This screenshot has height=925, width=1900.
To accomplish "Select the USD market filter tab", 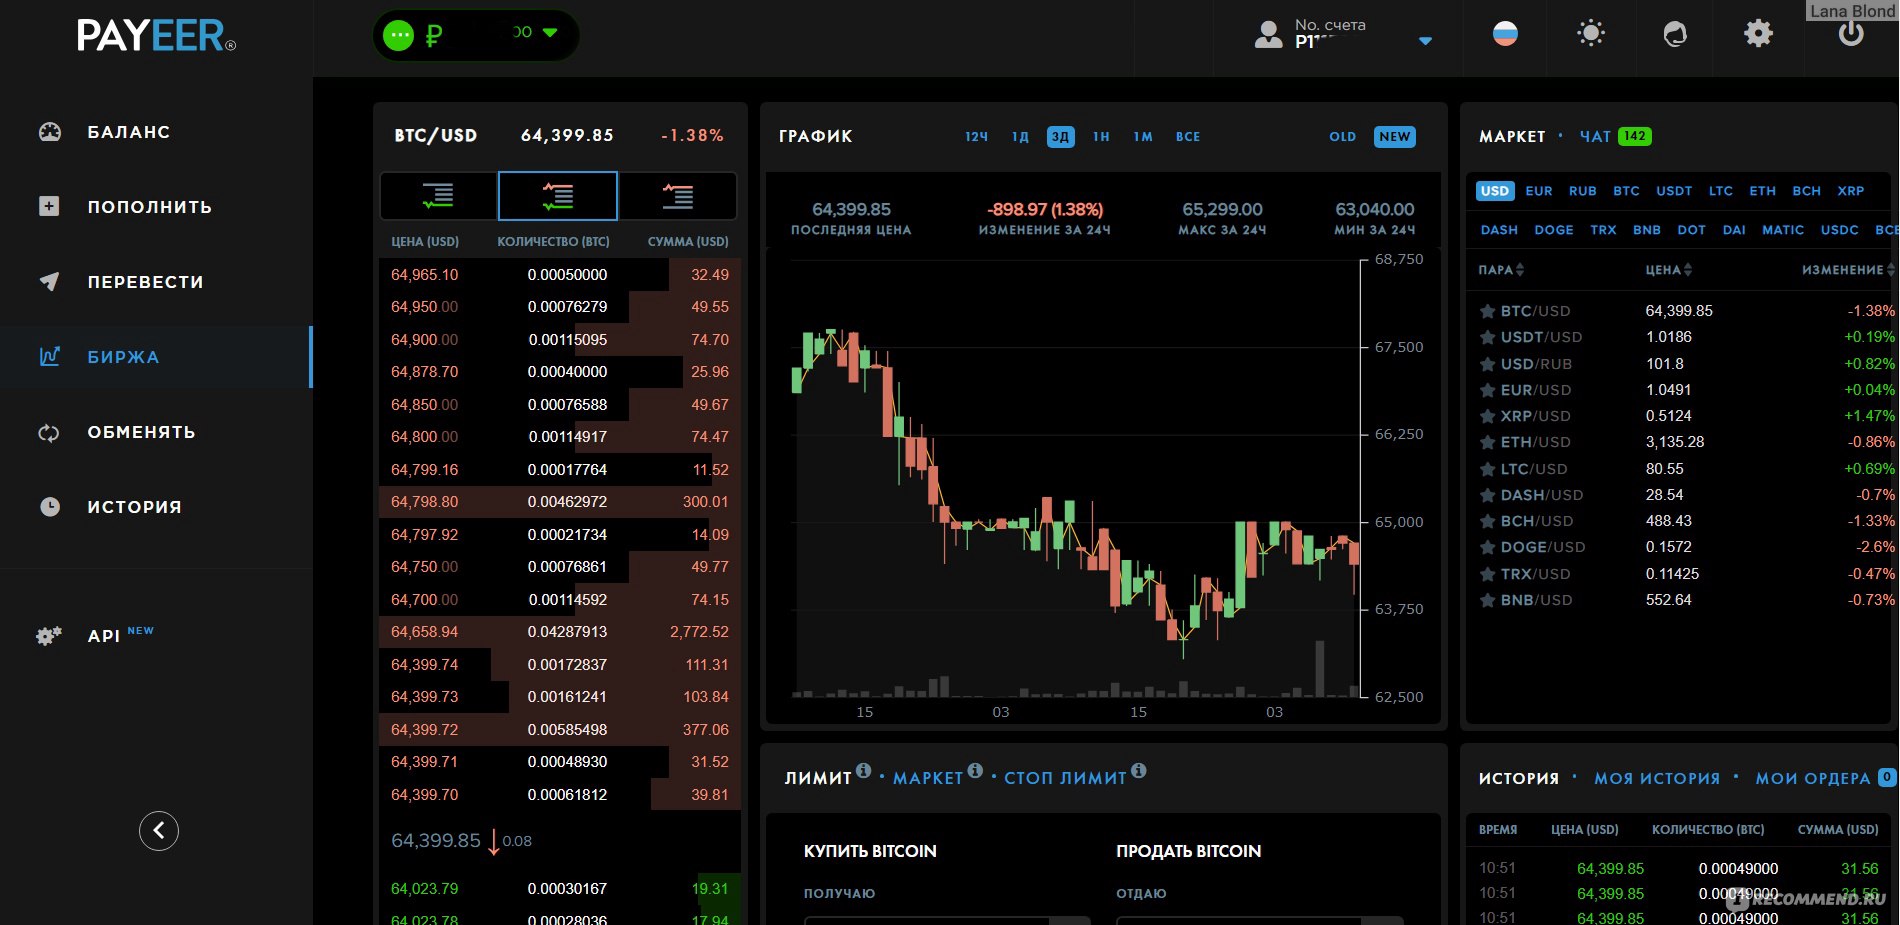I will click(x=1495, y=191).
